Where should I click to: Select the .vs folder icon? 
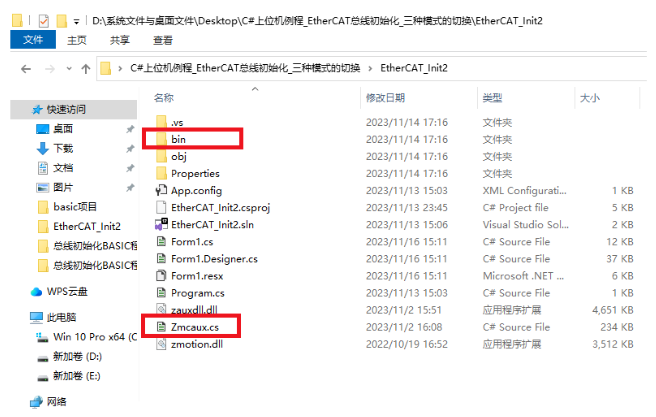pos(161,122)
